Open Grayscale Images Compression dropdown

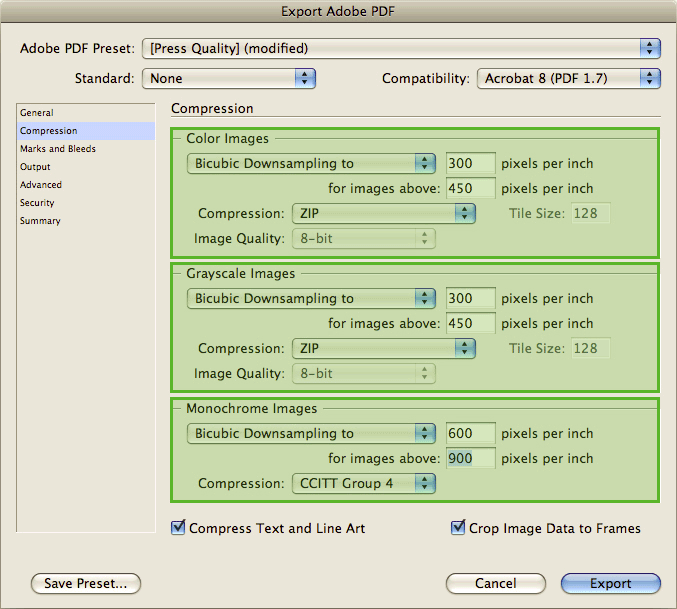[383, 348]
